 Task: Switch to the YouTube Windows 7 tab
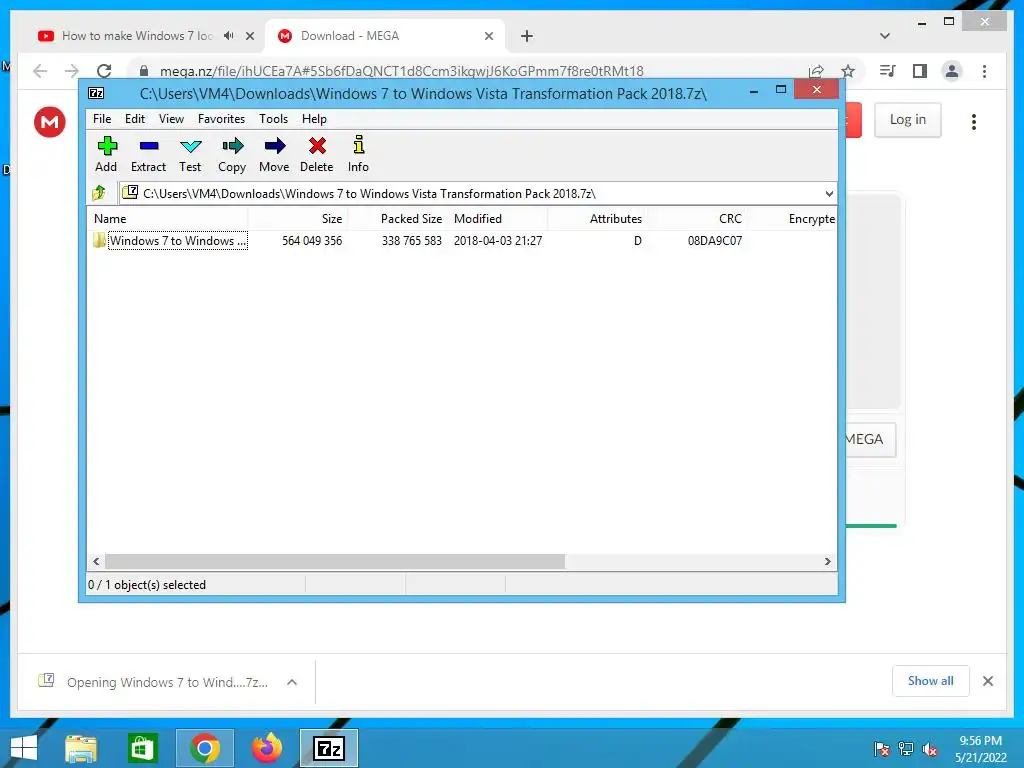pyautogui.click(x=137, y=36)
